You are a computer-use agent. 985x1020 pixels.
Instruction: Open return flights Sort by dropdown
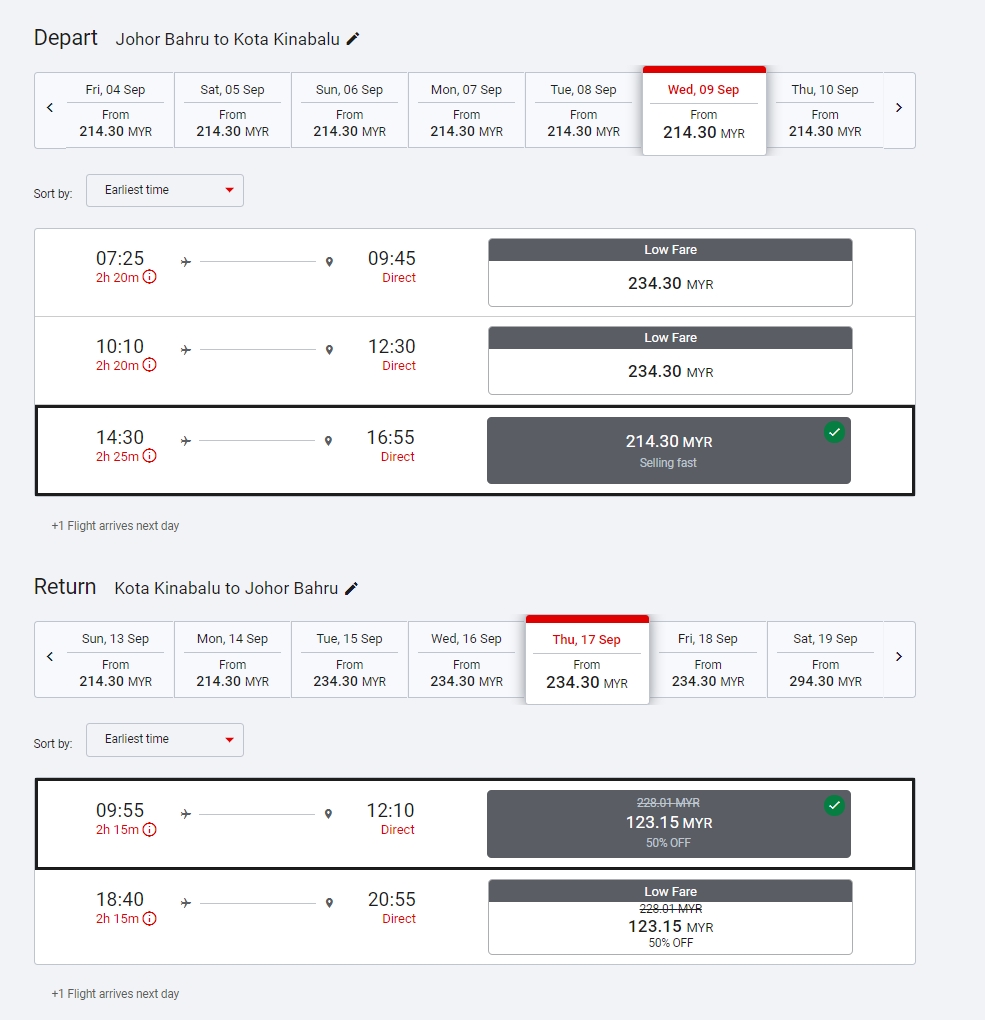click(165, 739)
